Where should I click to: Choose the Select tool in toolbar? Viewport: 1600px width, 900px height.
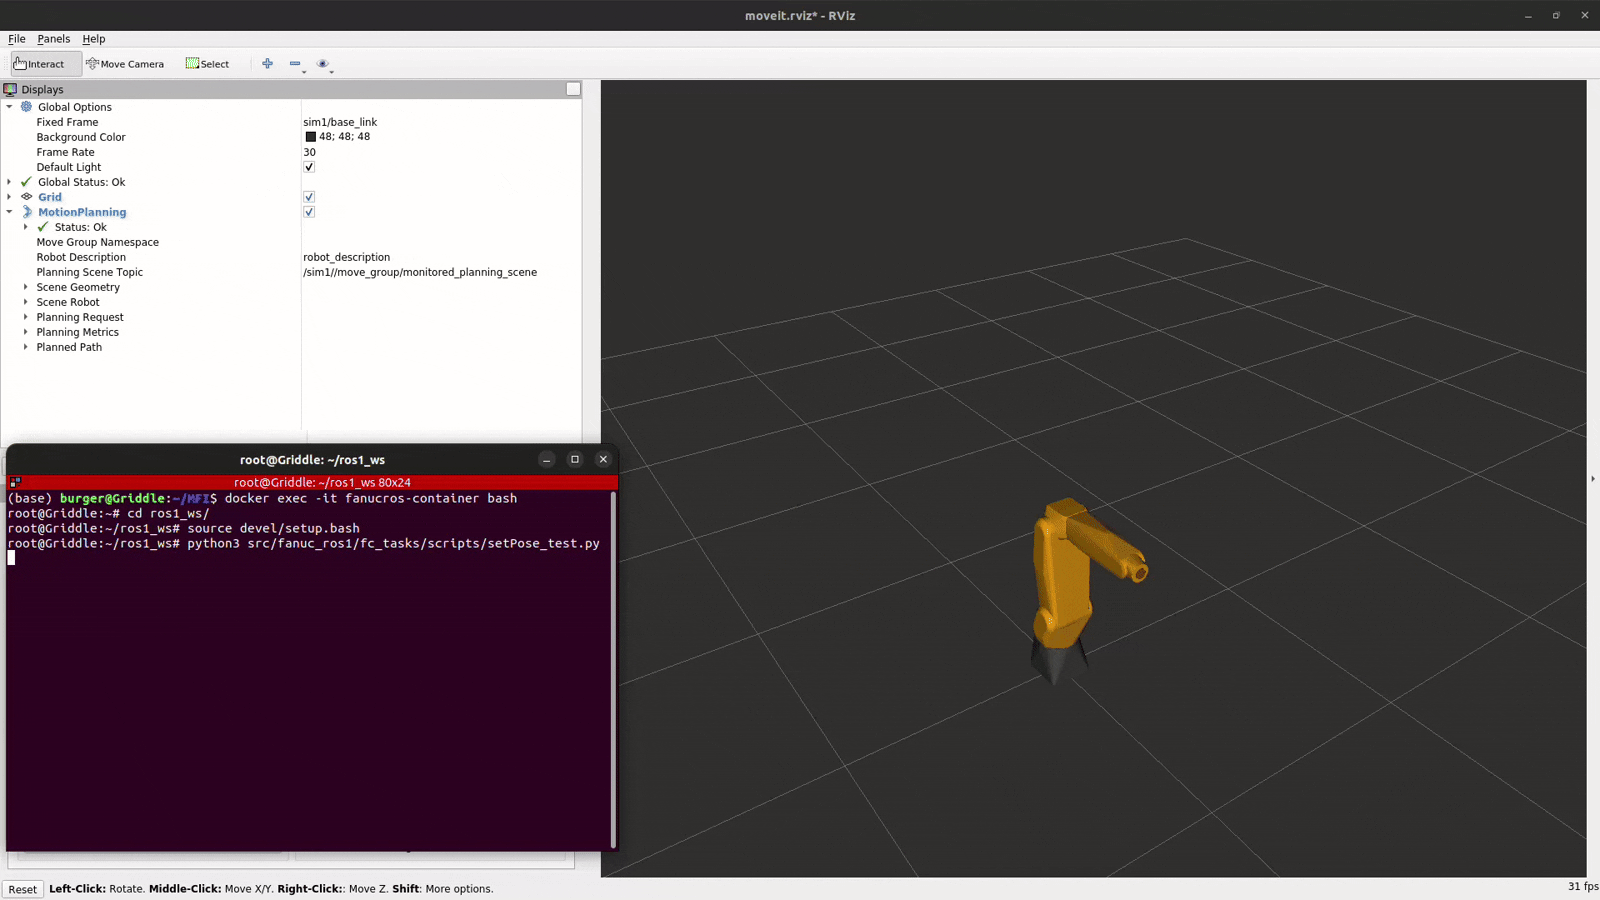coord(207,64)
